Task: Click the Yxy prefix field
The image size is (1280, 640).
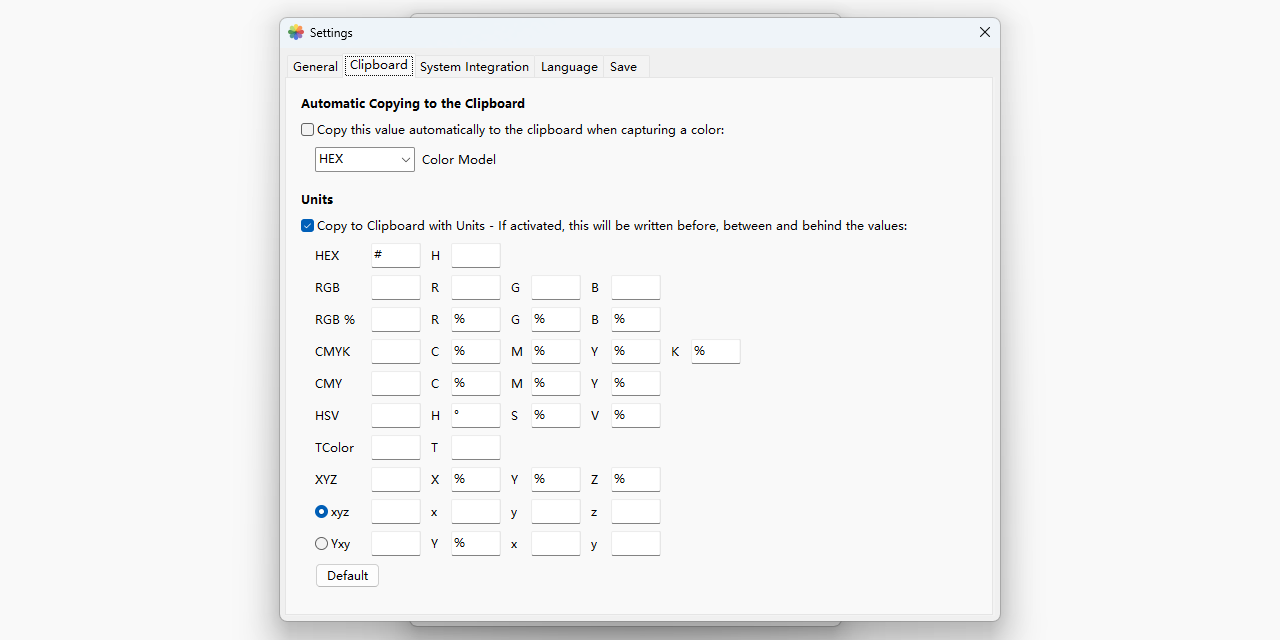Action: coord(396,544)
